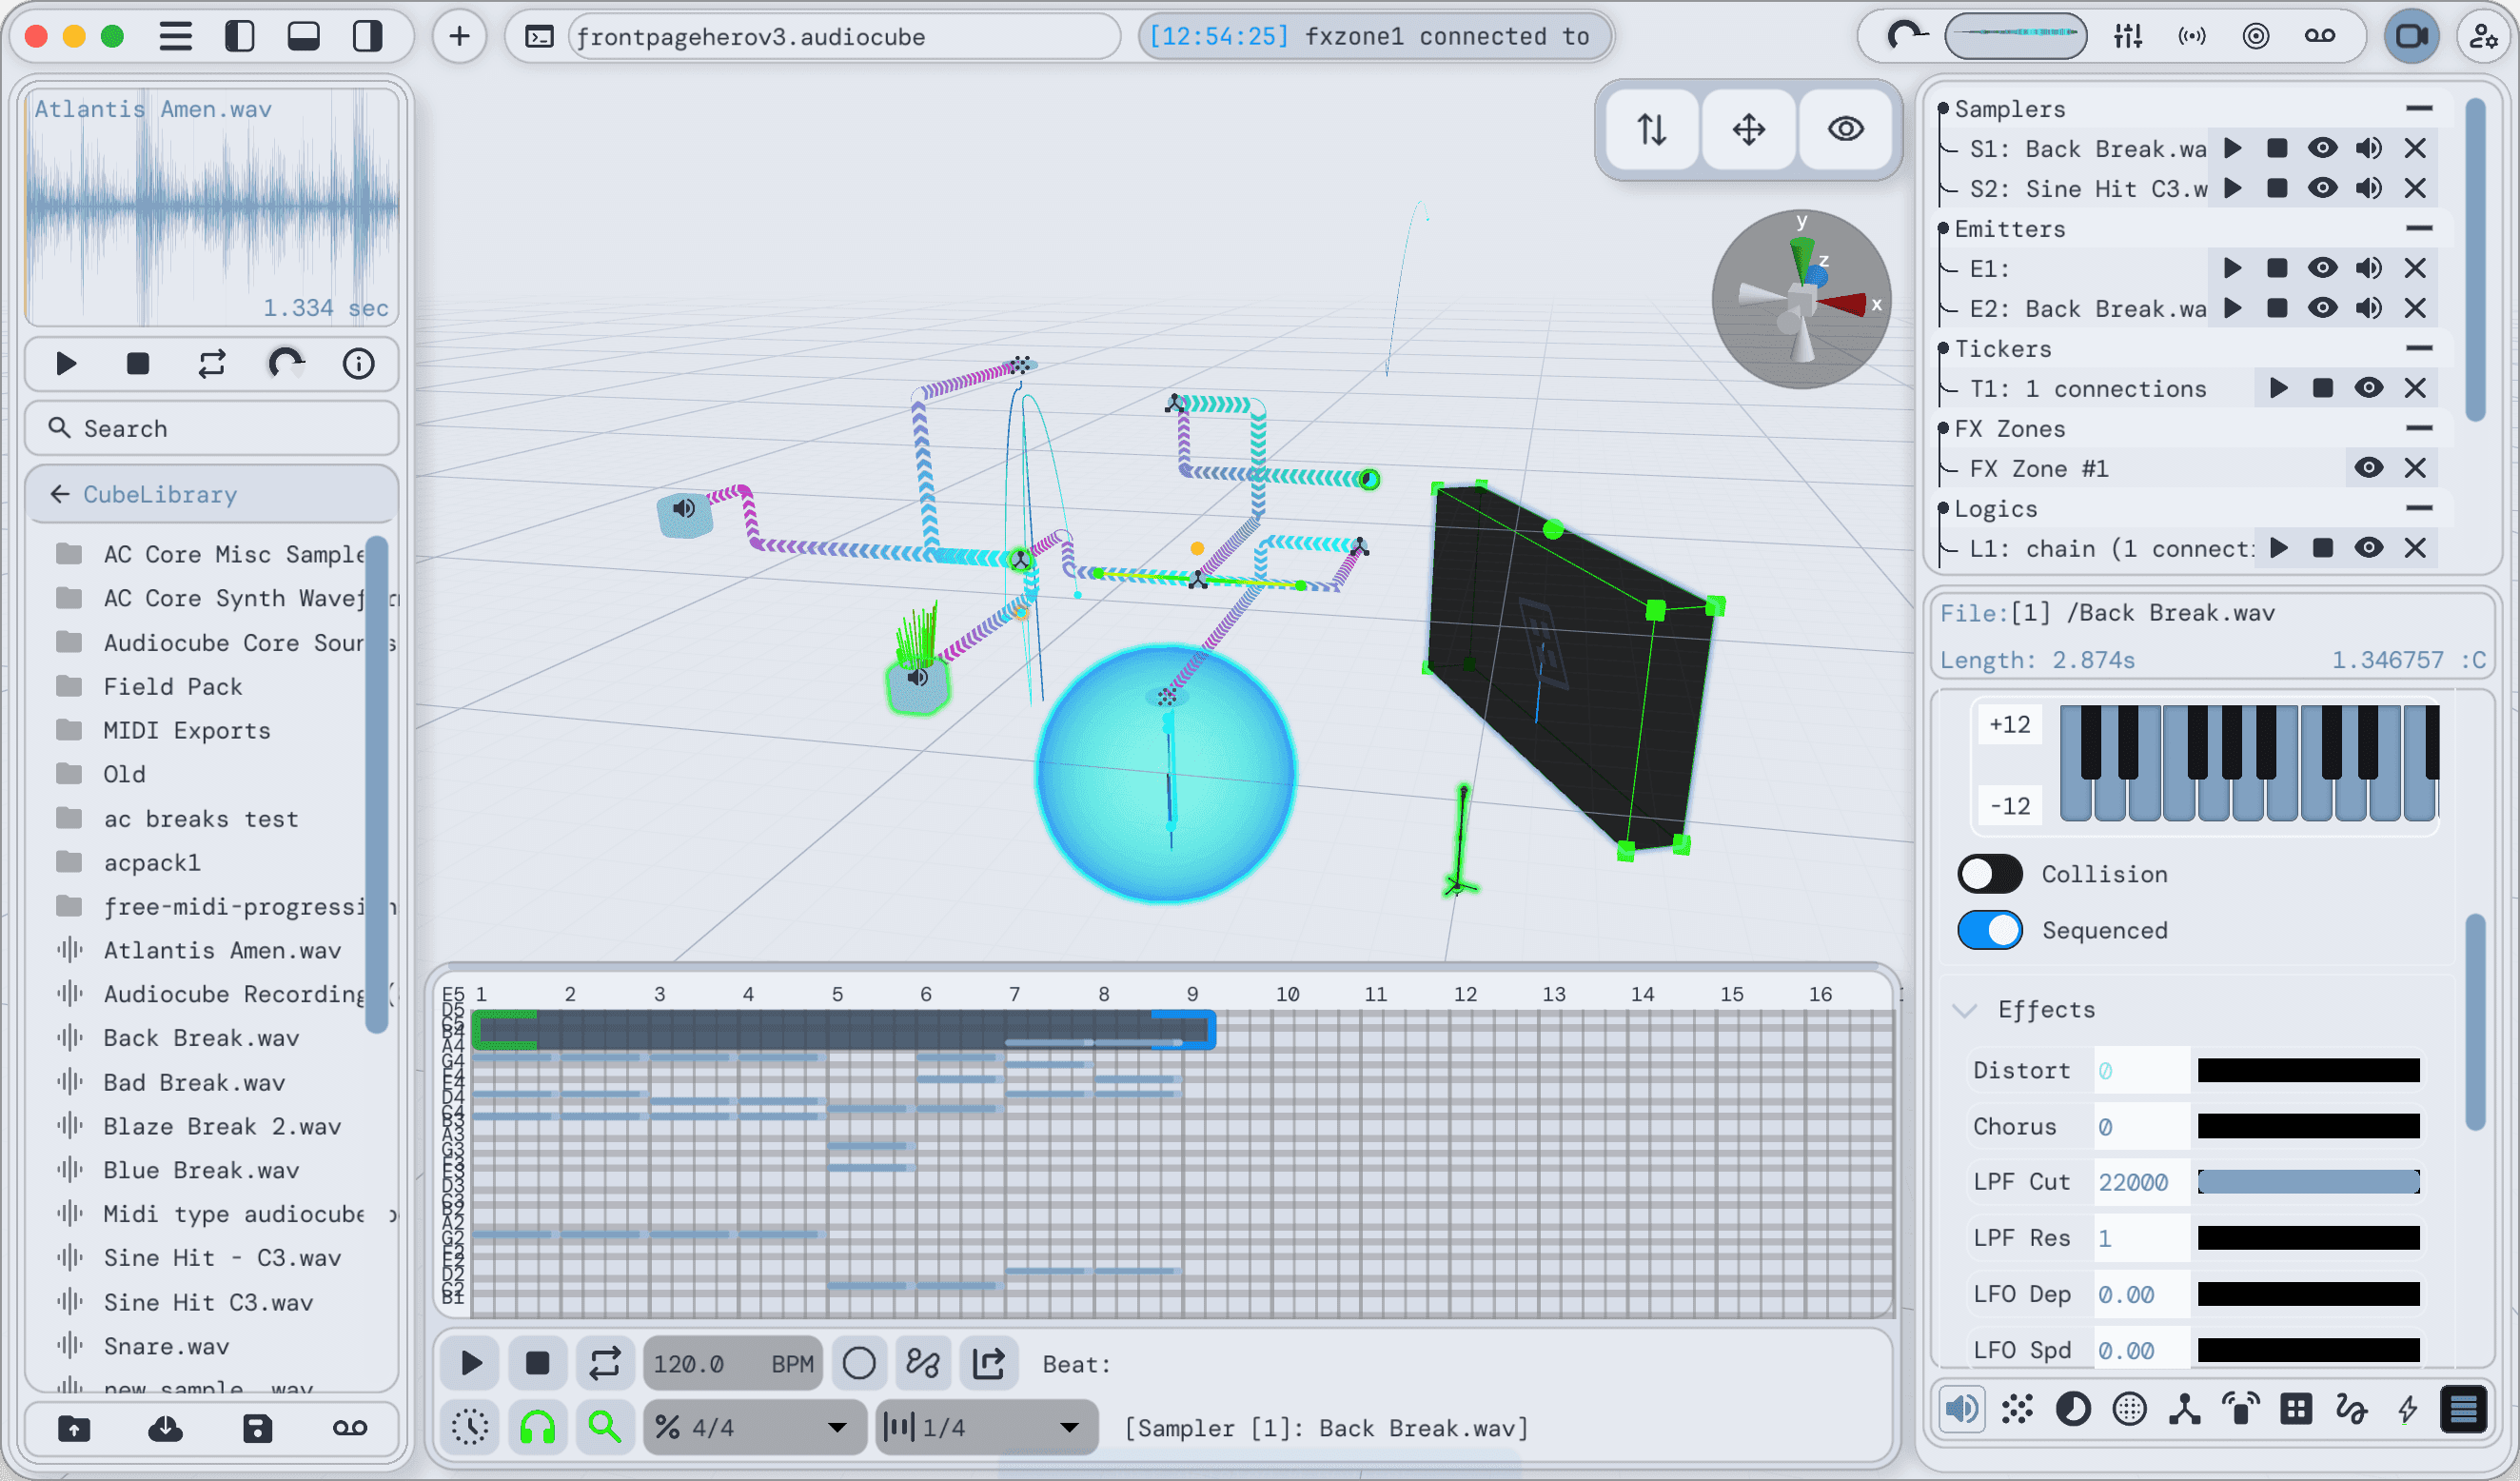
Task: Click the headphones icon in sequencer bar
Action: 537,1427
